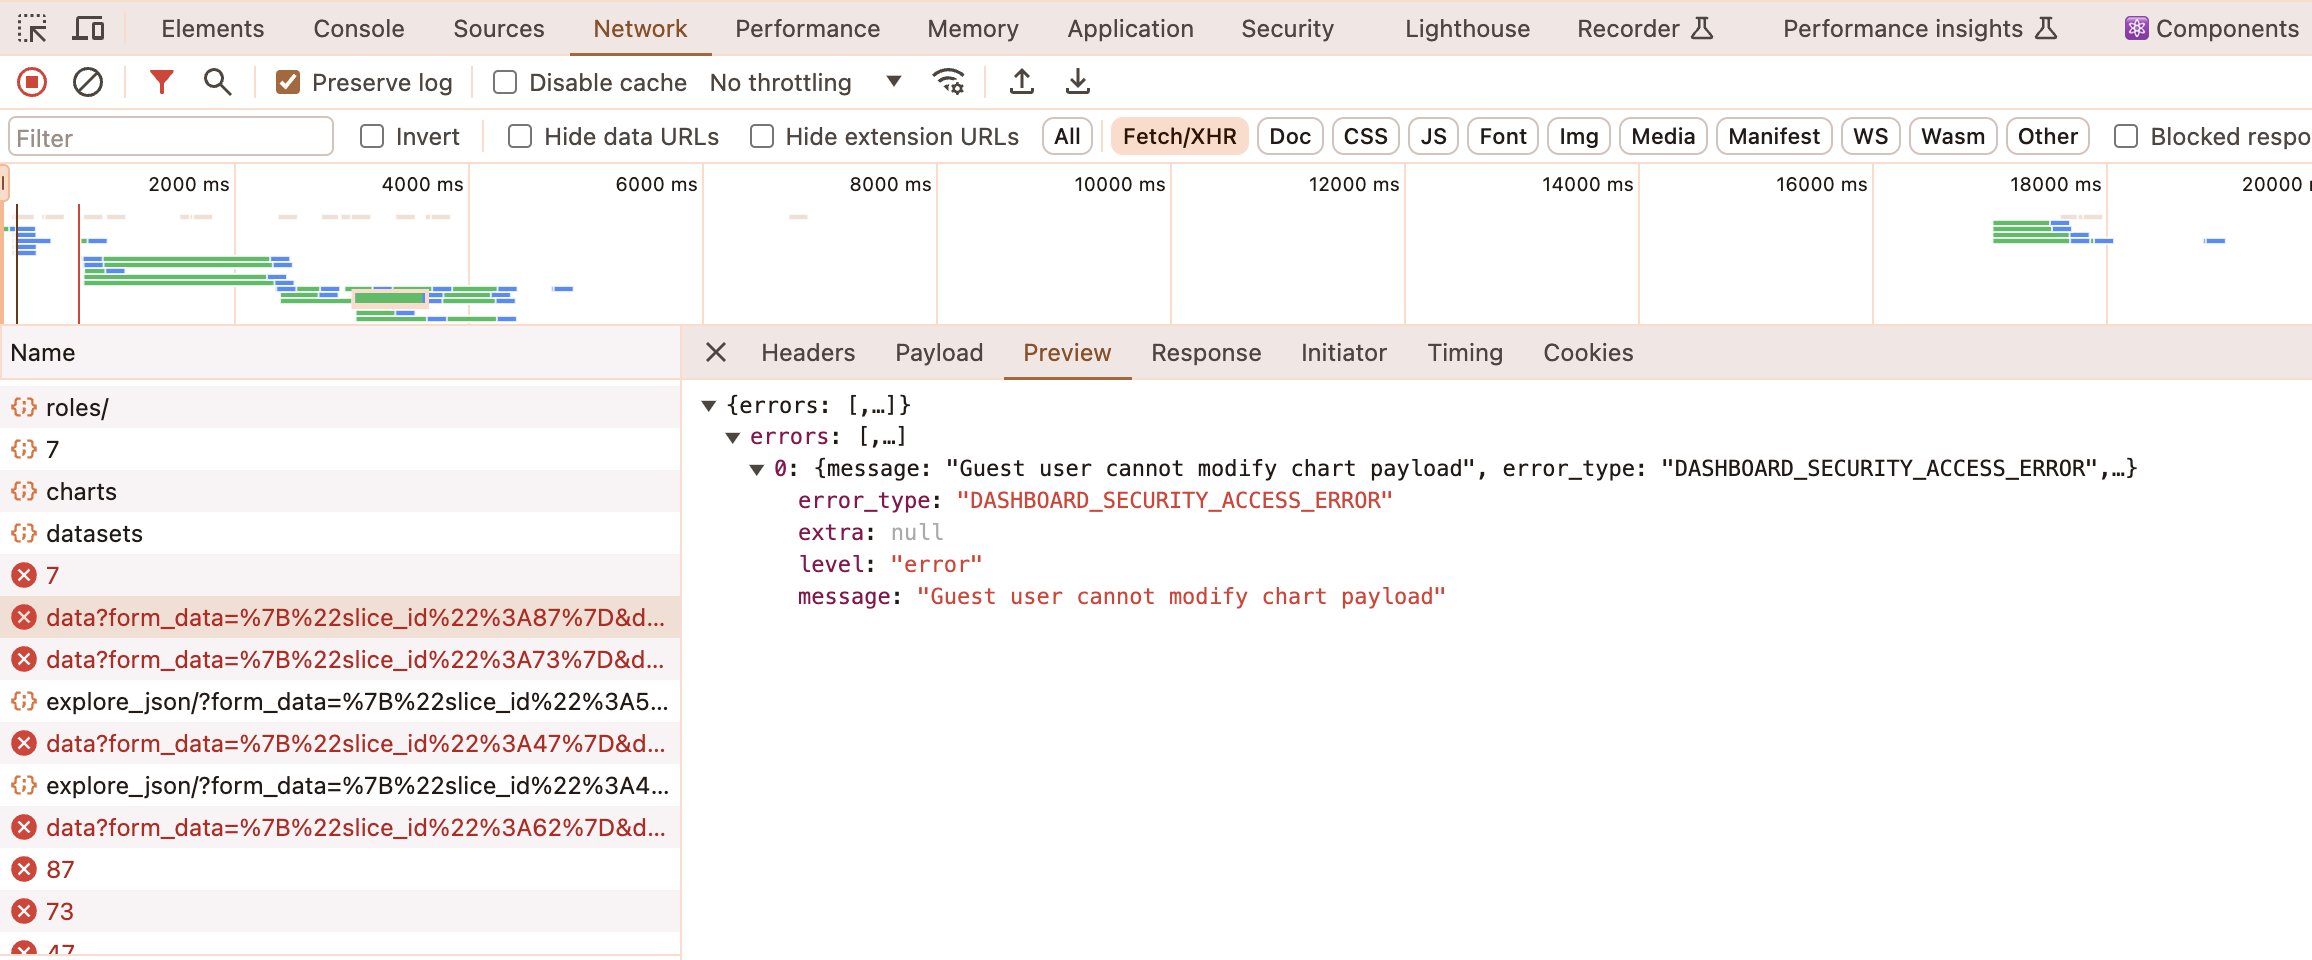Stop recording network log

tap(32, 82)
